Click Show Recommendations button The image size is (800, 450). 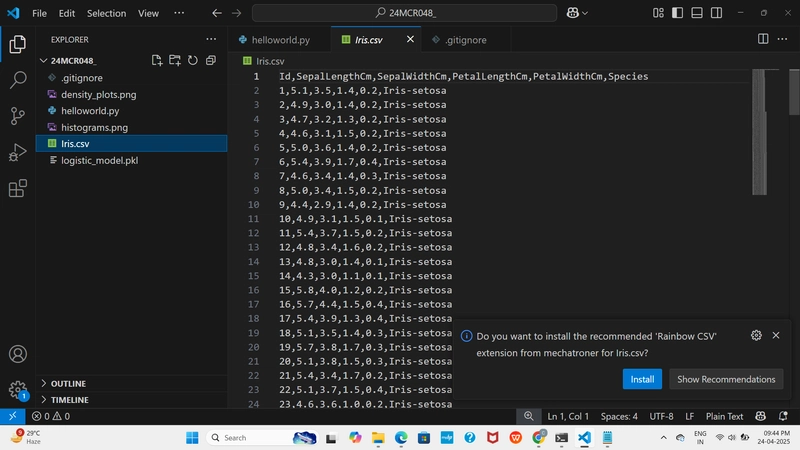click(x=726, y=379)
